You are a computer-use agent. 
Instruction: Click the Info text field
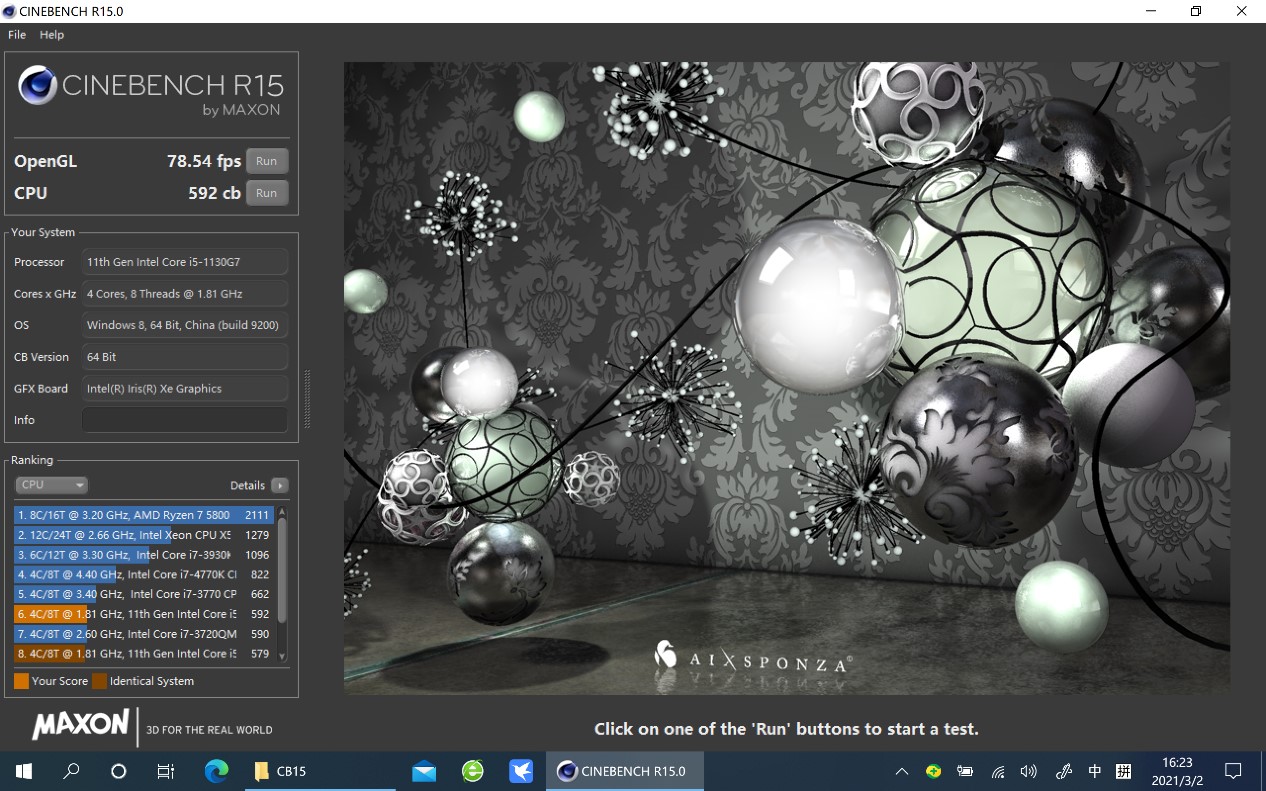click(x=185, y=420)
